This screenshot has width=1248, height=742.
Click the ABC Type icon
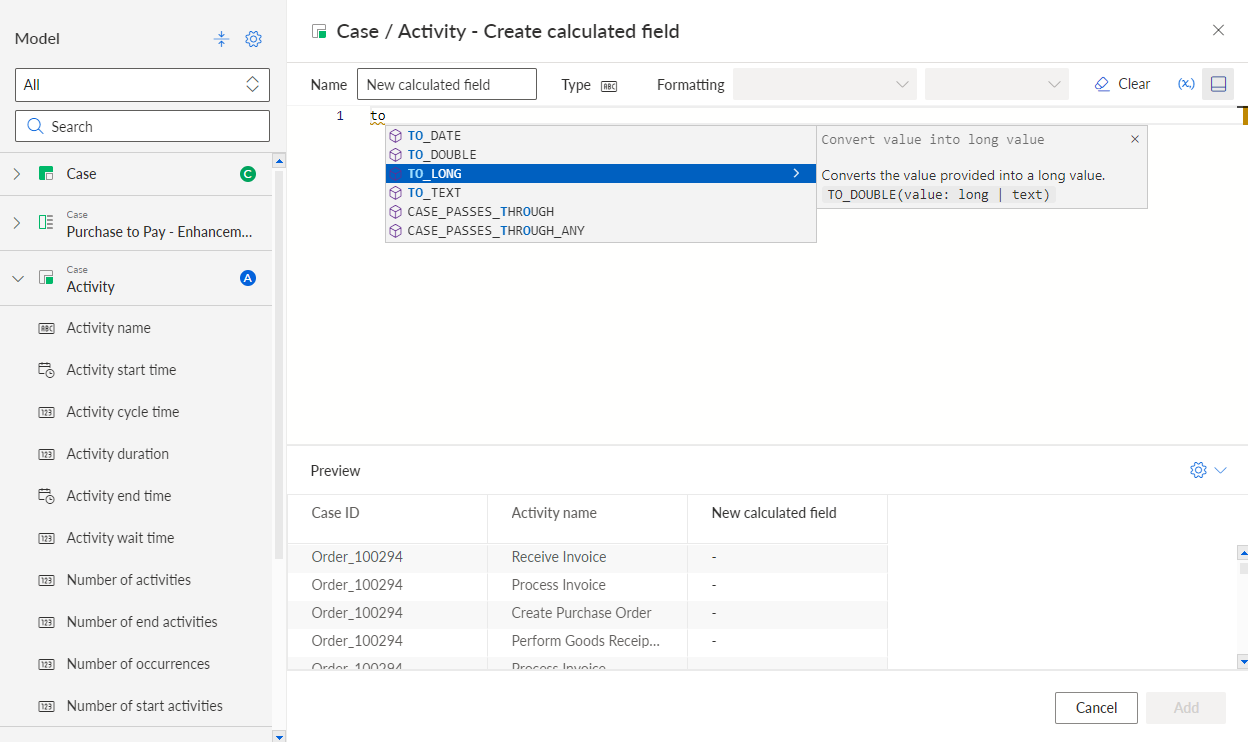[x=609, y=86]
